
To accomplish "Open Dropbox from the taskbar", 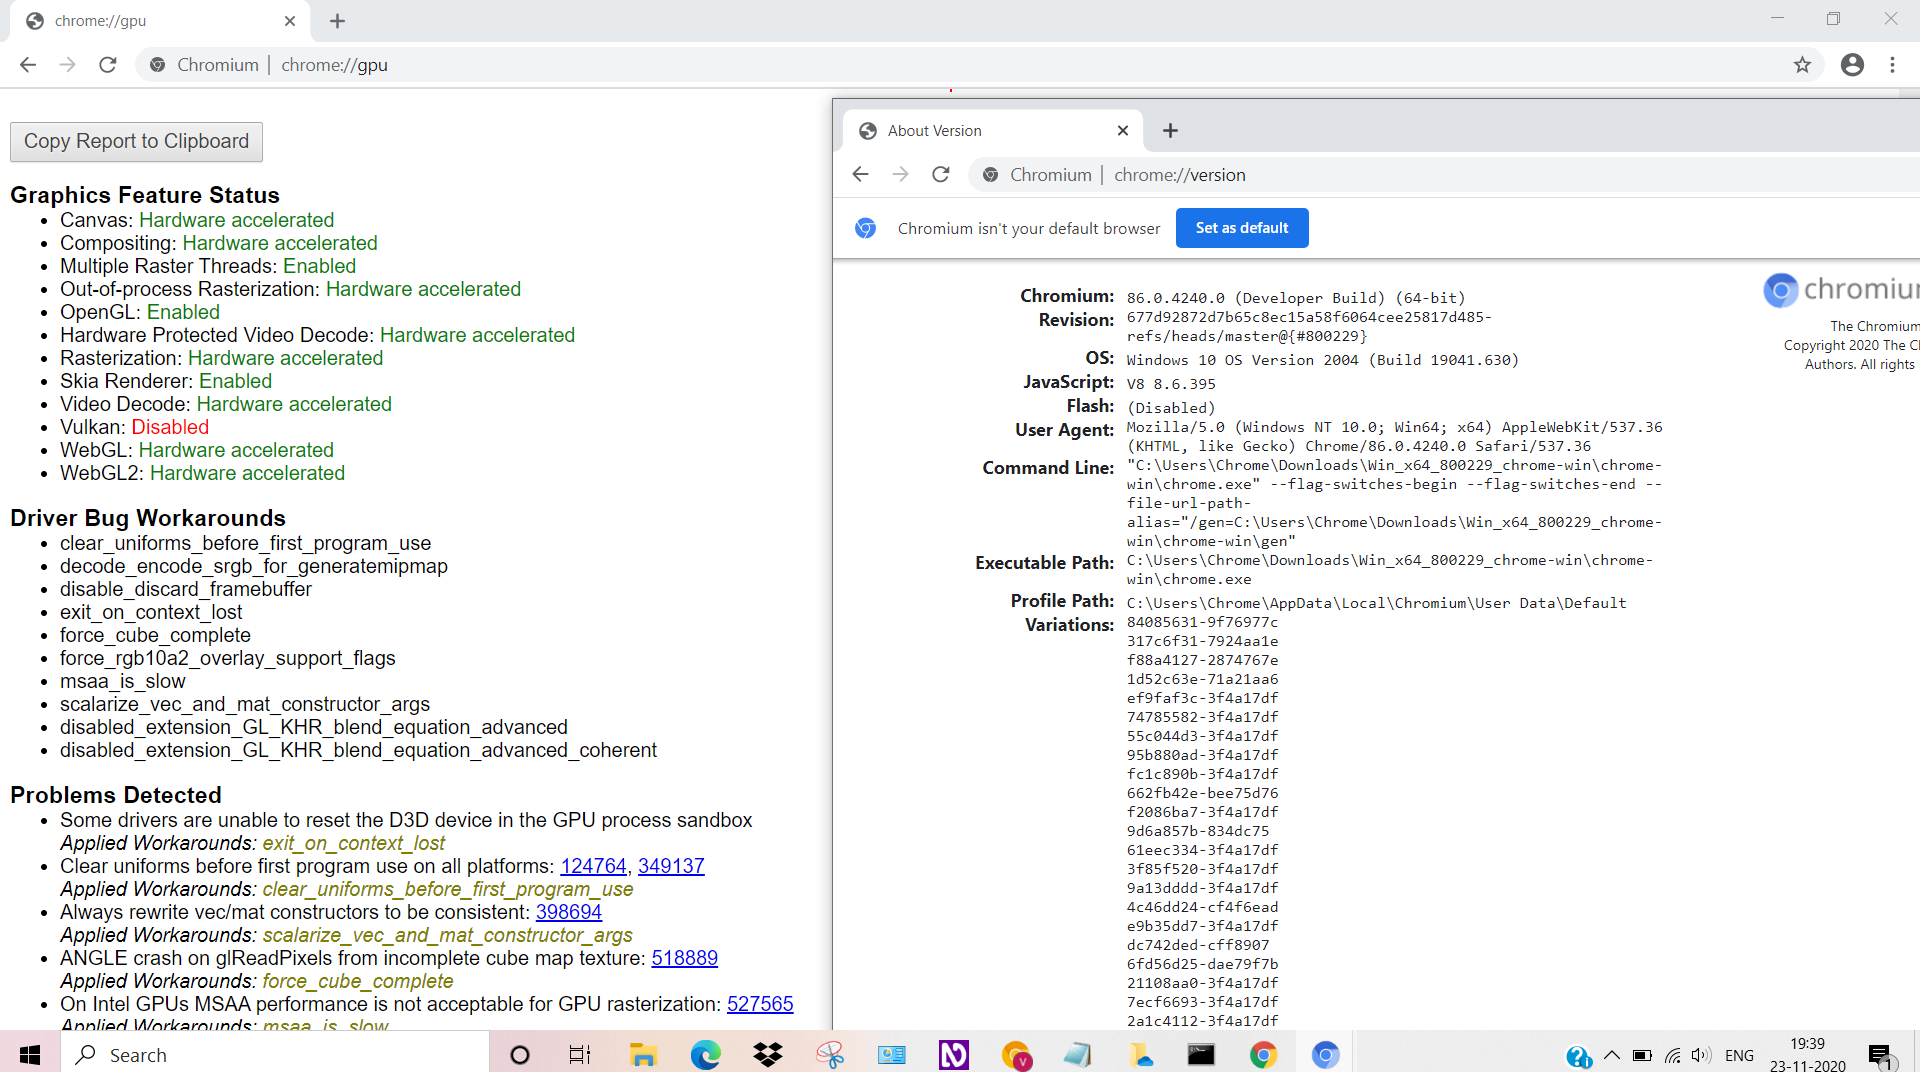I will [767, 1055].
